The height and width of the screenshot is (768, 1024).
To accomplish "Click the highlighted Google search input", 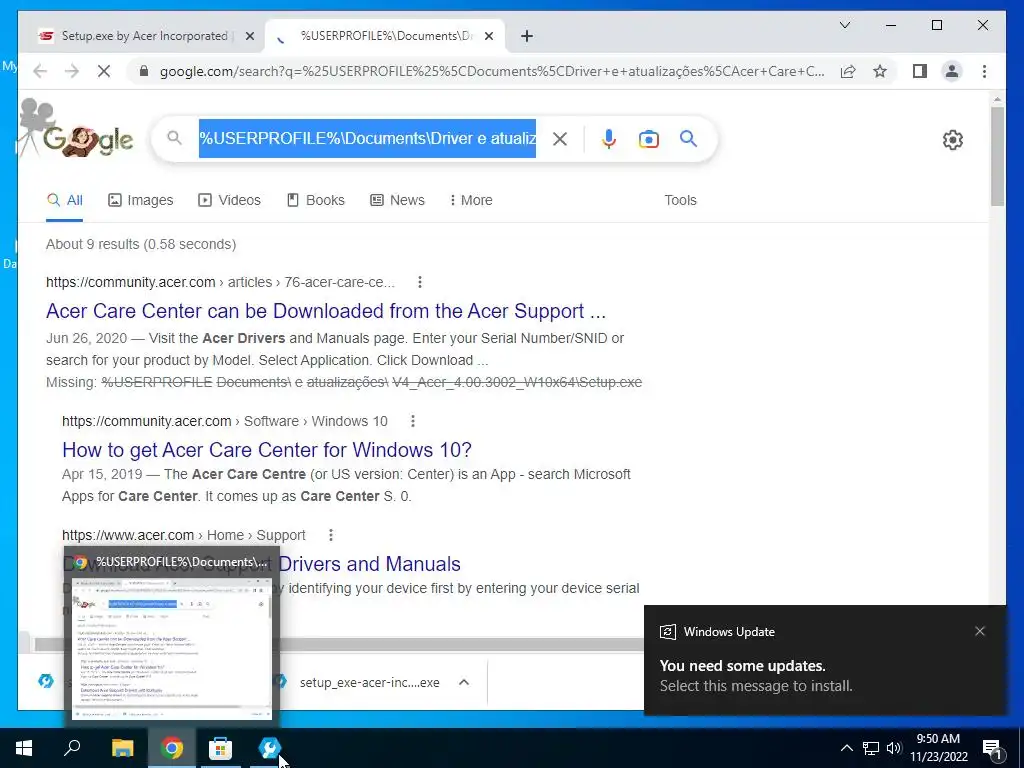I will coord(367,138).
